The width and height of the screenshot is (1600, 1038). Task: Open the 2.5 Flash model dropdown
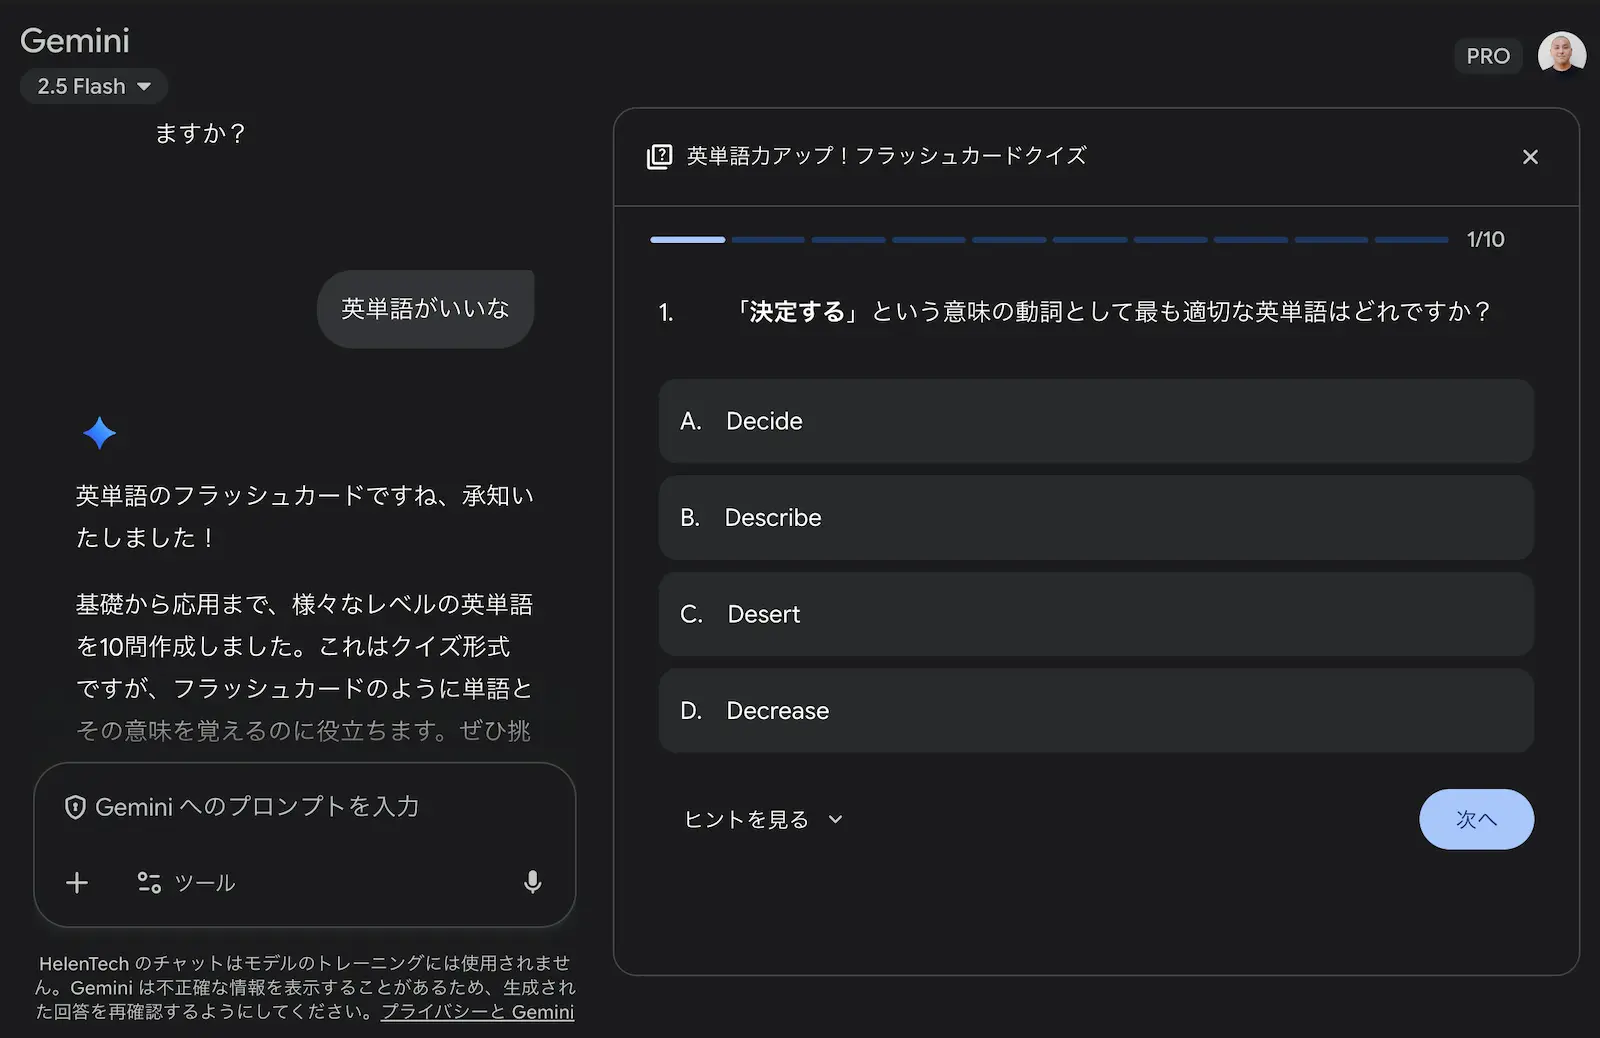(94, 86)
